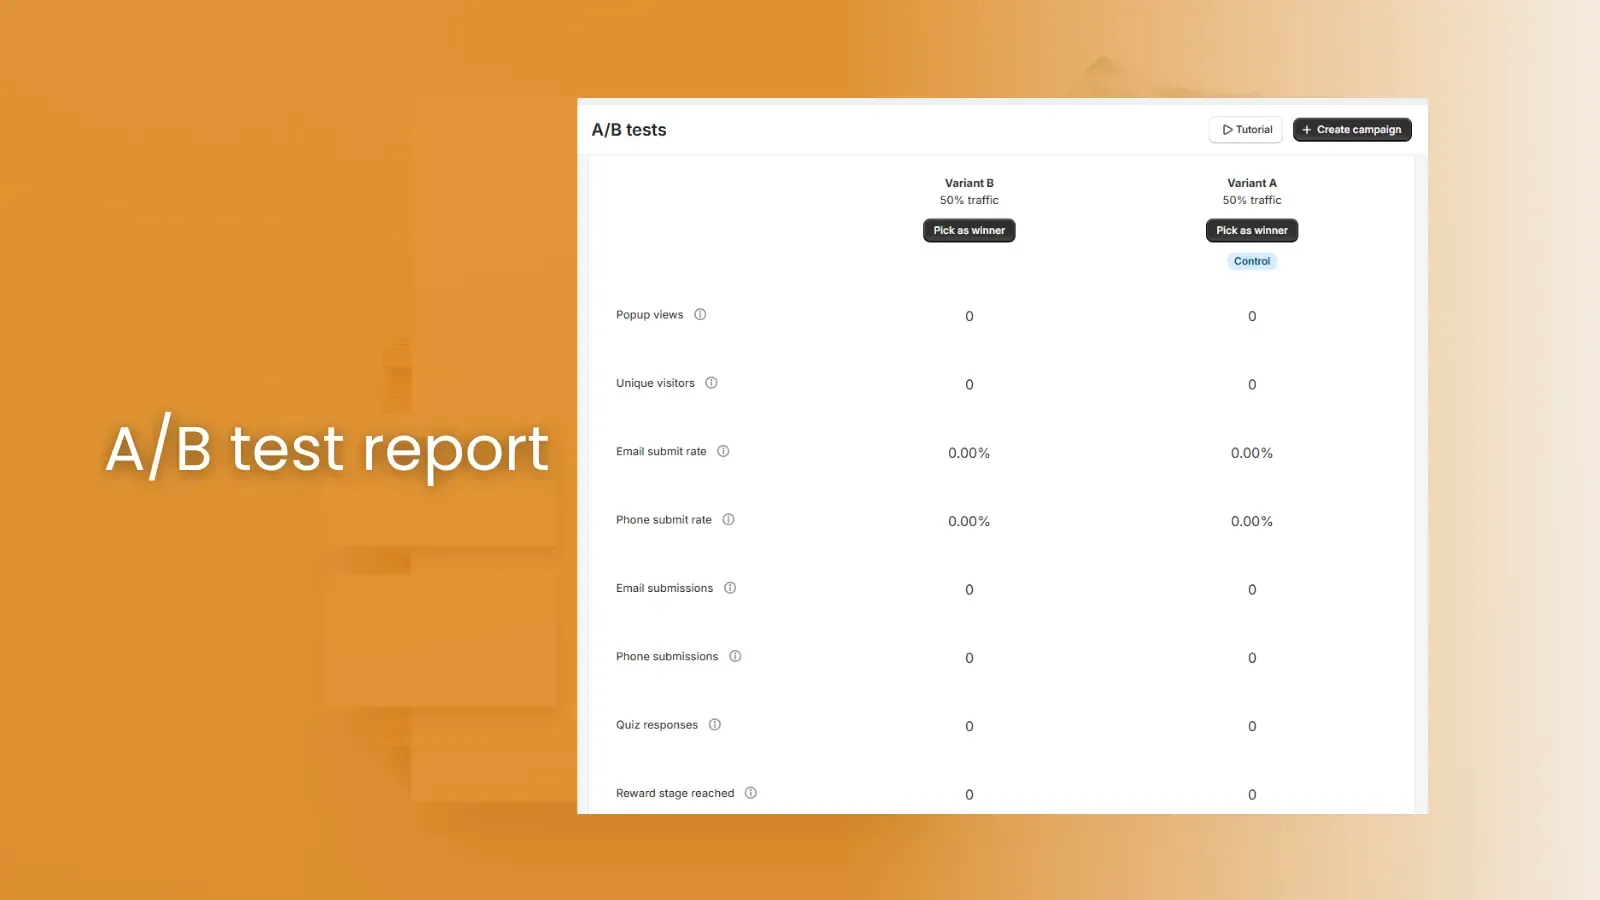
Task: Open info tooltip for Phone submissions
Action: [735, 656]
